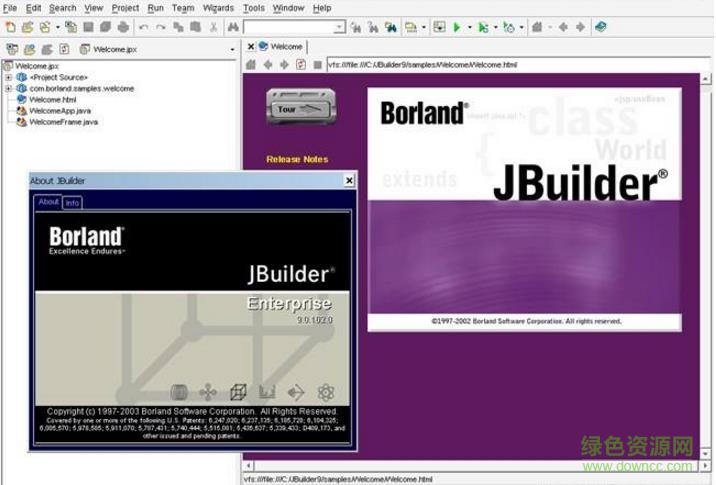716x485 pixels.
Task: Click the Optimize Project stopwatch icon
Action: 509,27
